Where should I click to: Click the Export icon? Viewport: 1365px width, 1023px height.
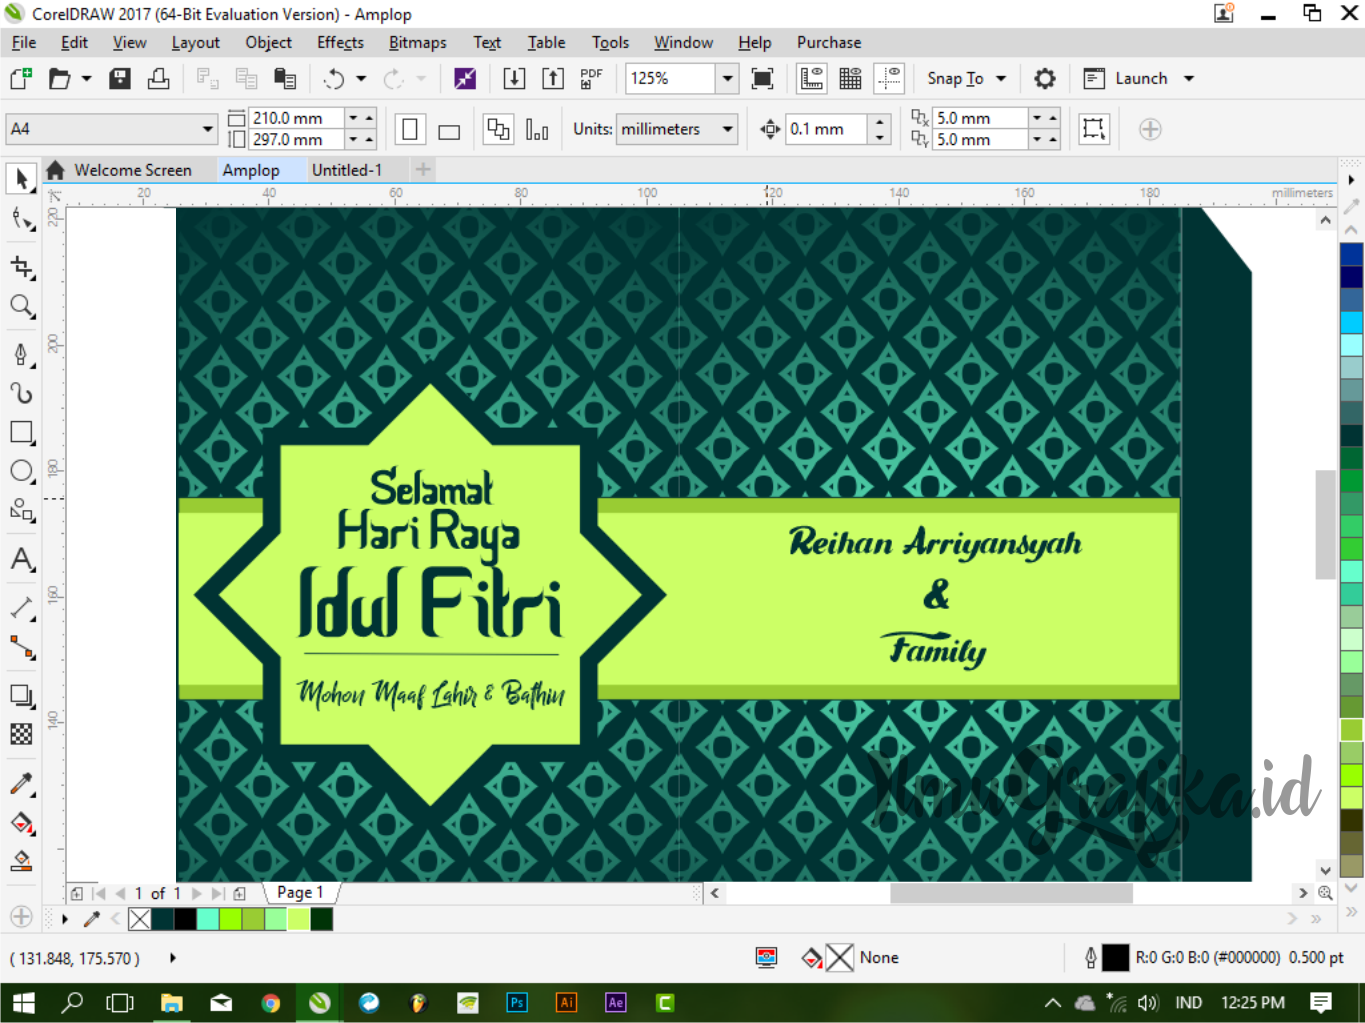coord(552,78)
